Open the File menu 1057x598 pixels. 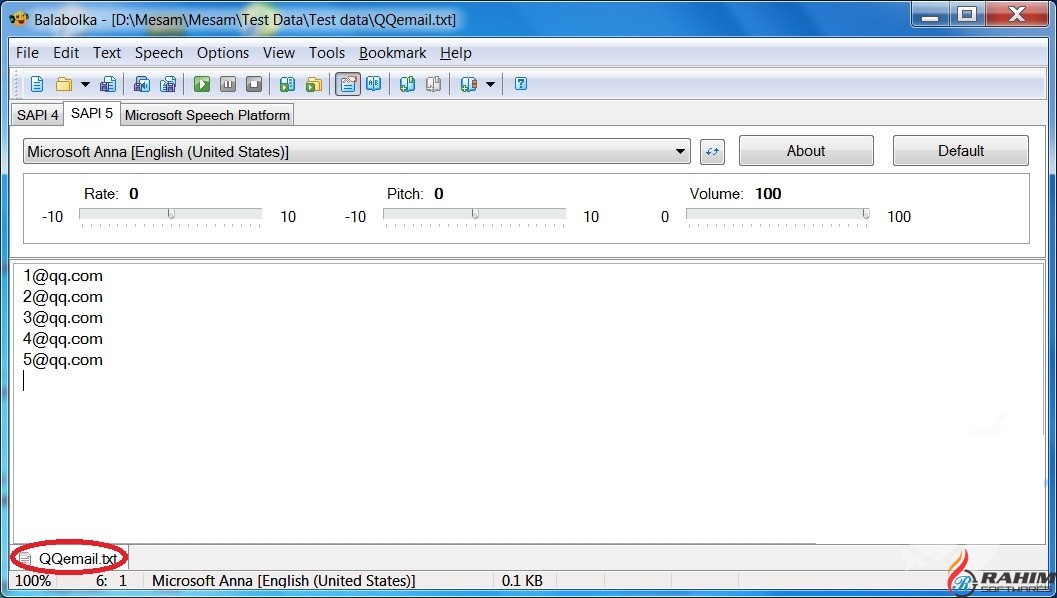(x=27, y=53)
